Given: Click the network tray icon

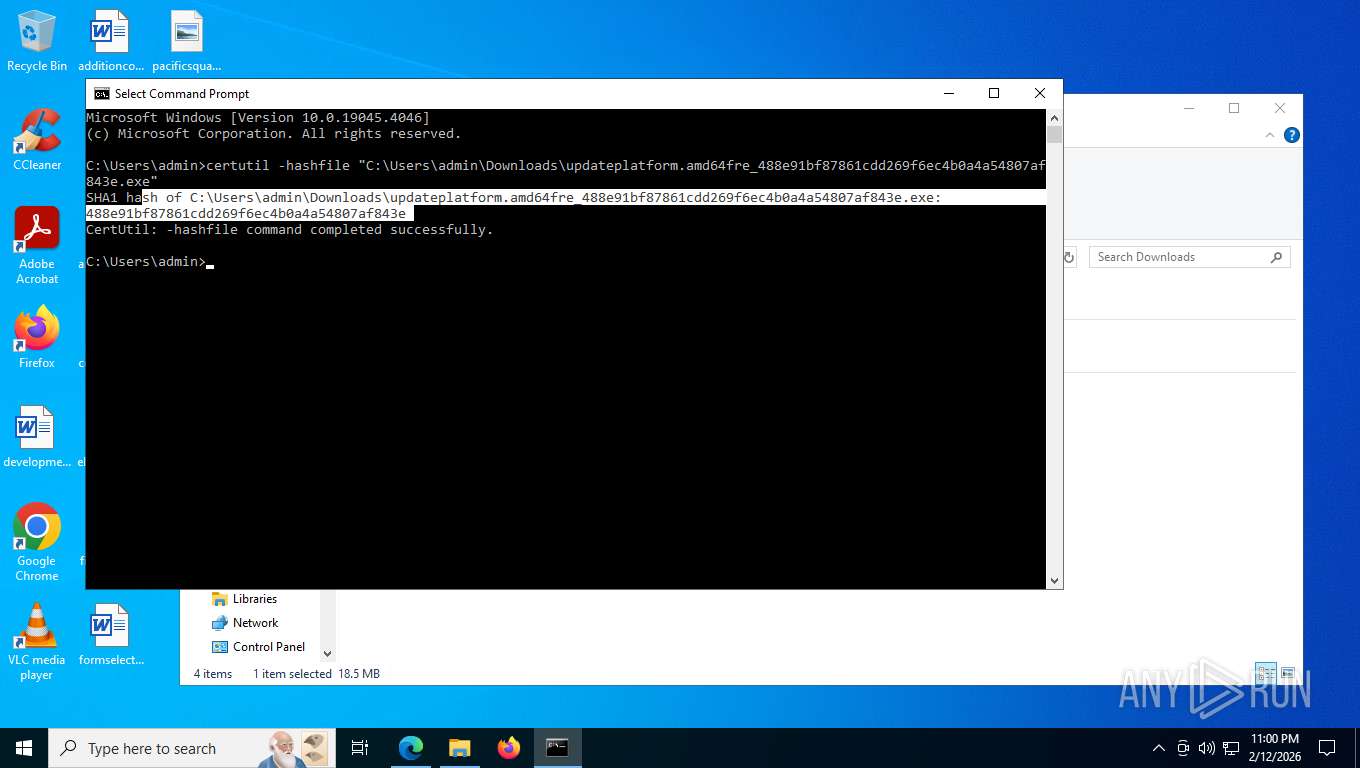Looking at the screenshot, I should (1231, 748).
